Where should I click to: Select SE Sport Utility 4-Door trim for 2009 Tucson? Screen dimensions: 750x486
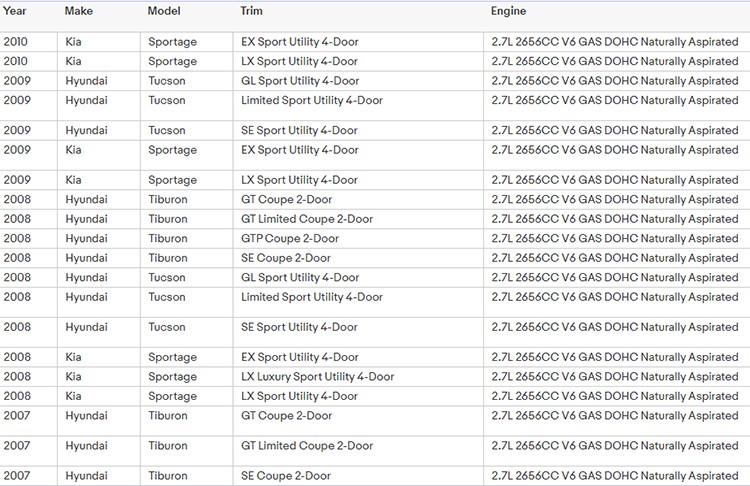coord(299,130)
